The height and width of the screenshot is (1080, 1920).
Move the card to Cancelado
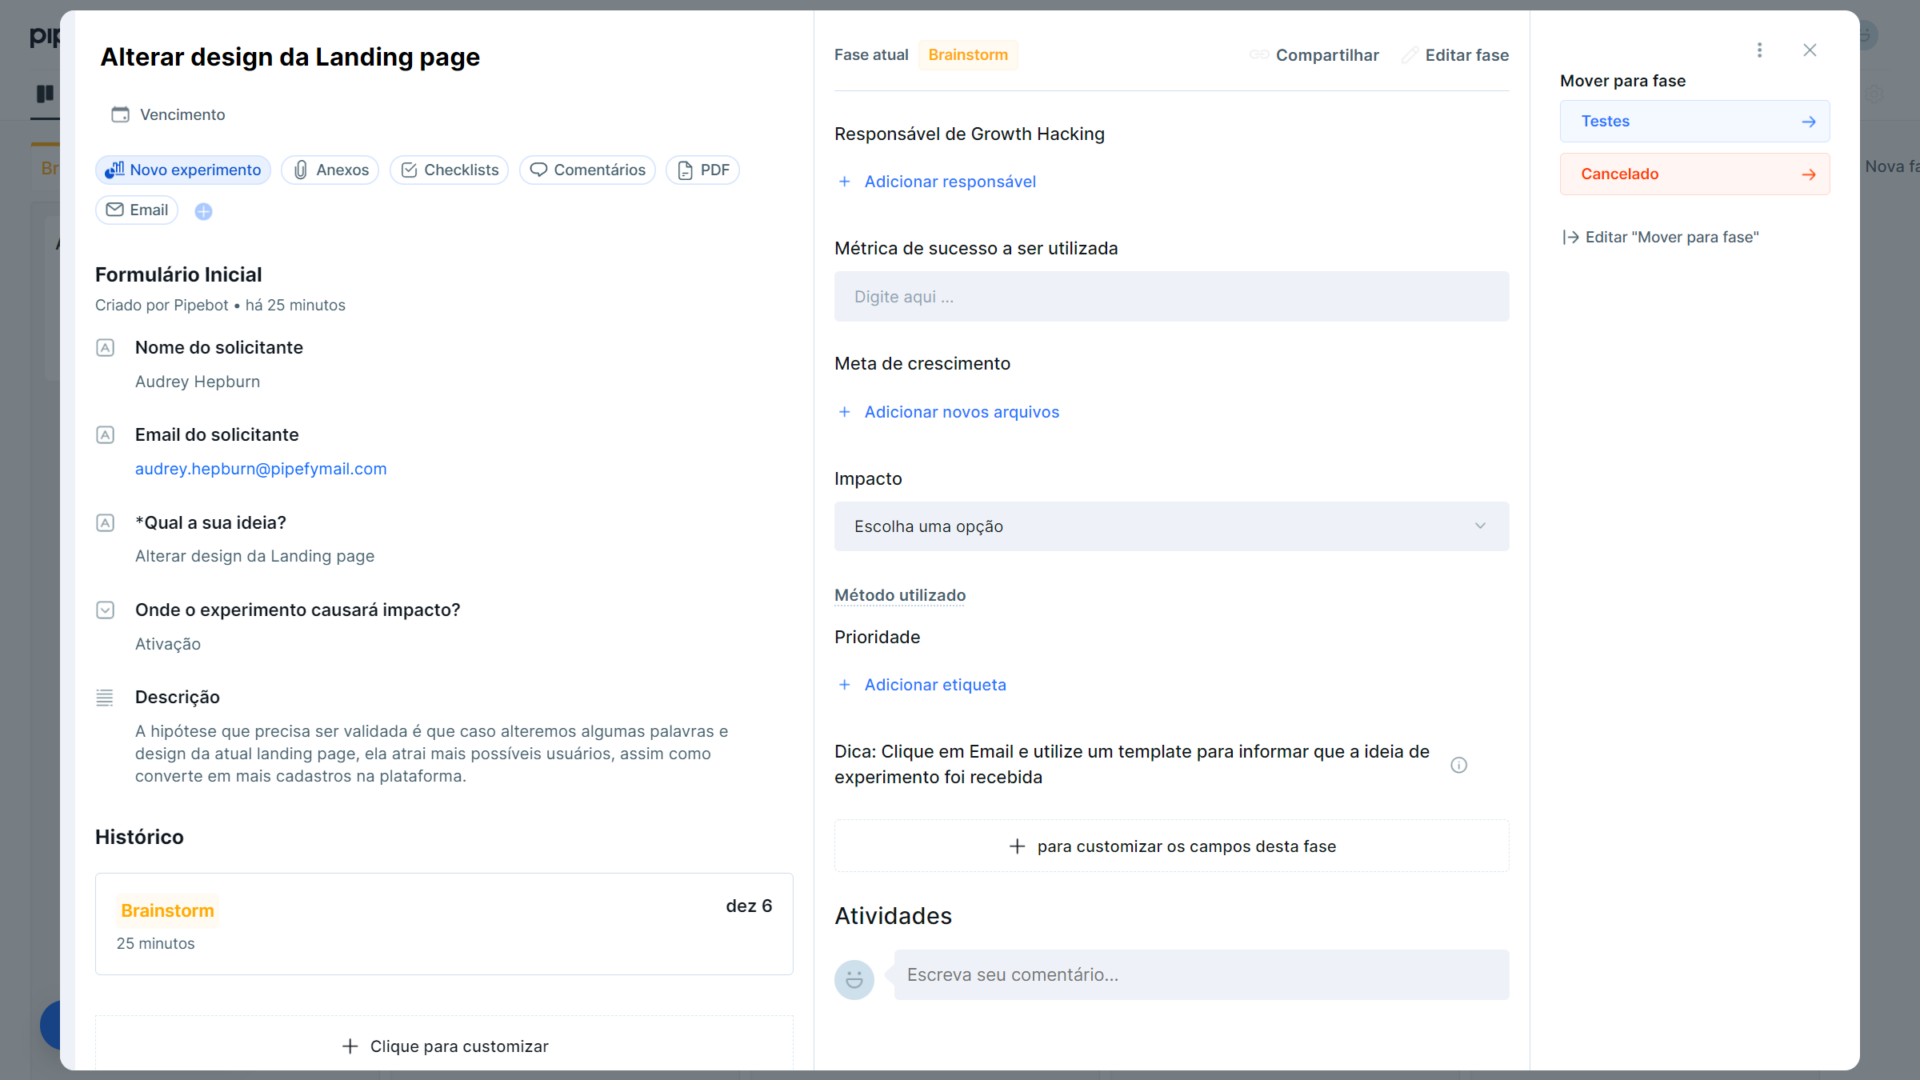1694,173
